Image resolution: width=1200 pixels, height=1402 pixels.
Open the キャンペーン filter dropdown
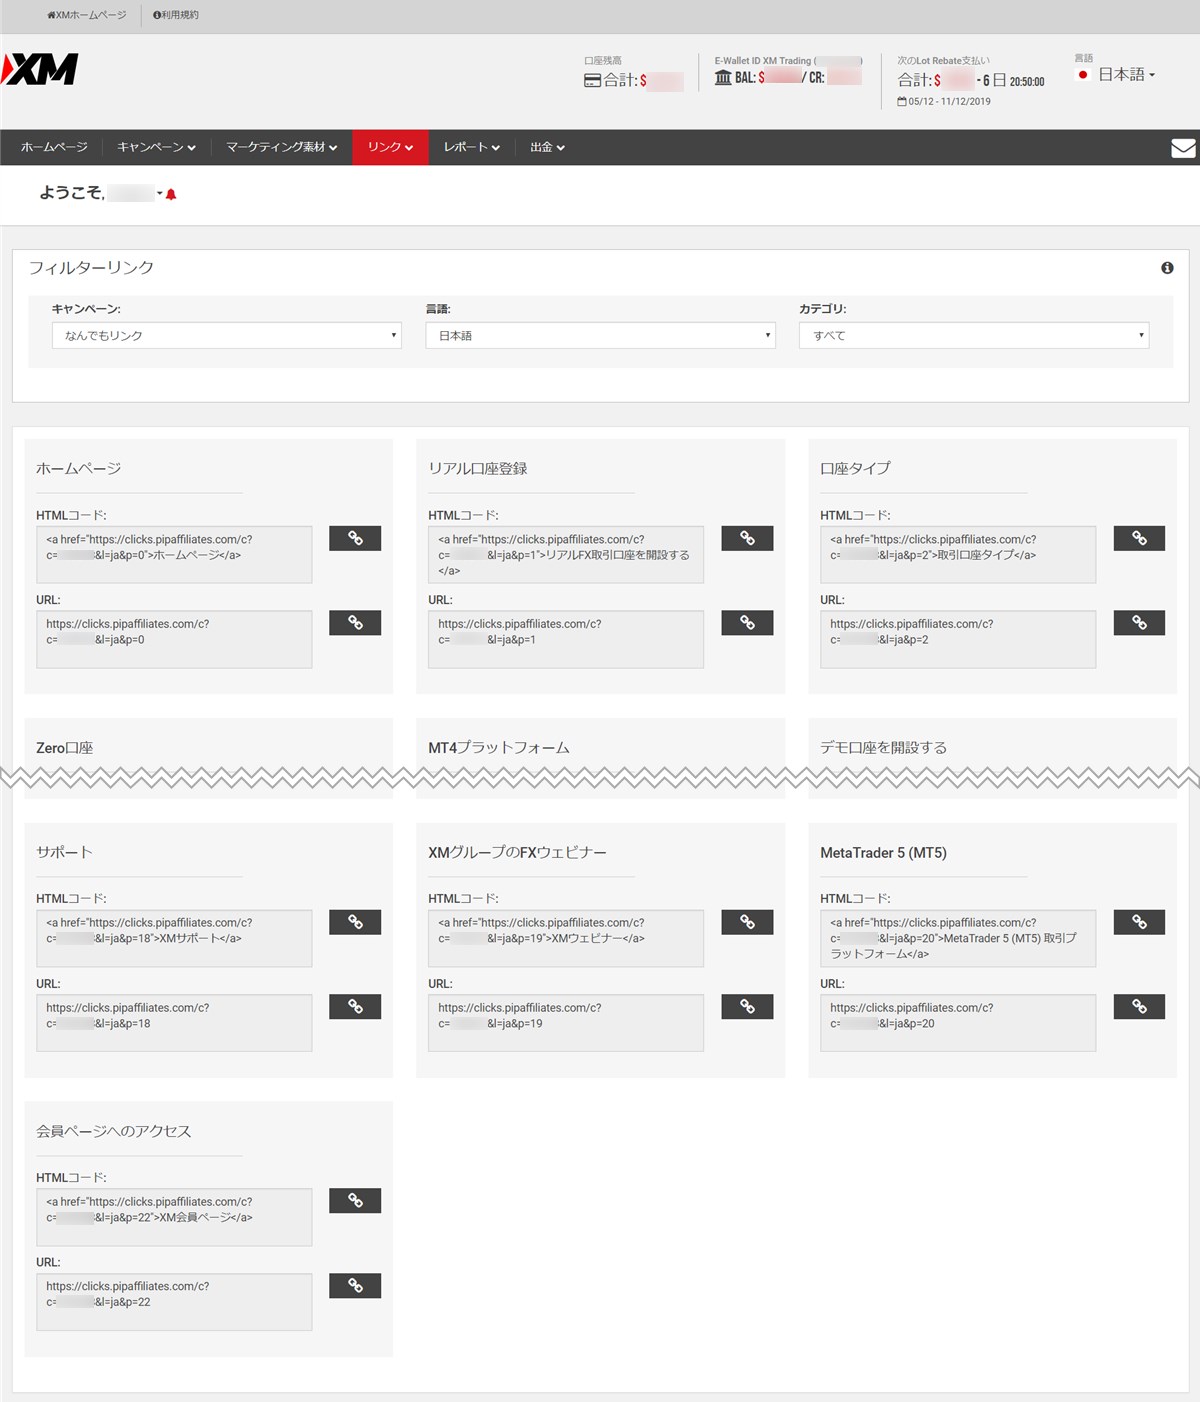click(x=227, y=335)
